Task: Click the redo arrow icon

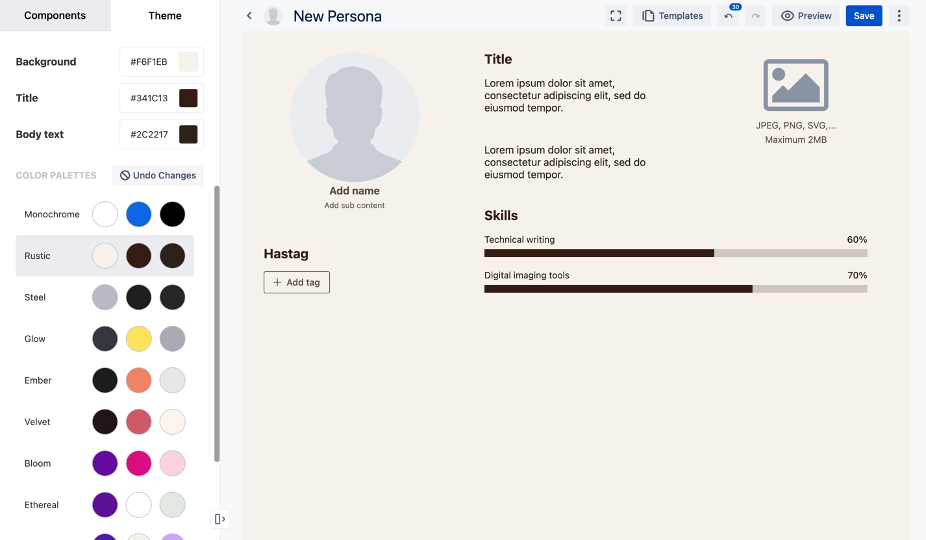Action: coord(755,17)
